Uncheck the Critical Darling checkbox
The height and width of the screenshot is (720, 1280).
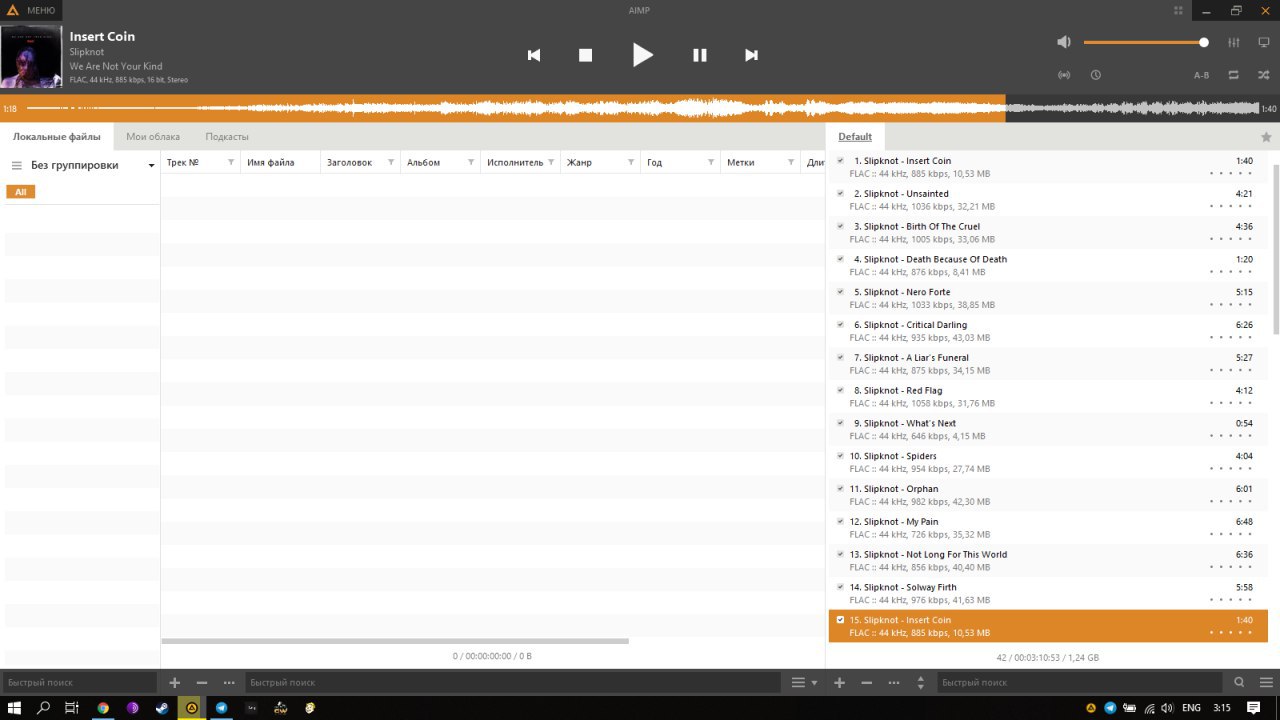[x=840, y=324]
